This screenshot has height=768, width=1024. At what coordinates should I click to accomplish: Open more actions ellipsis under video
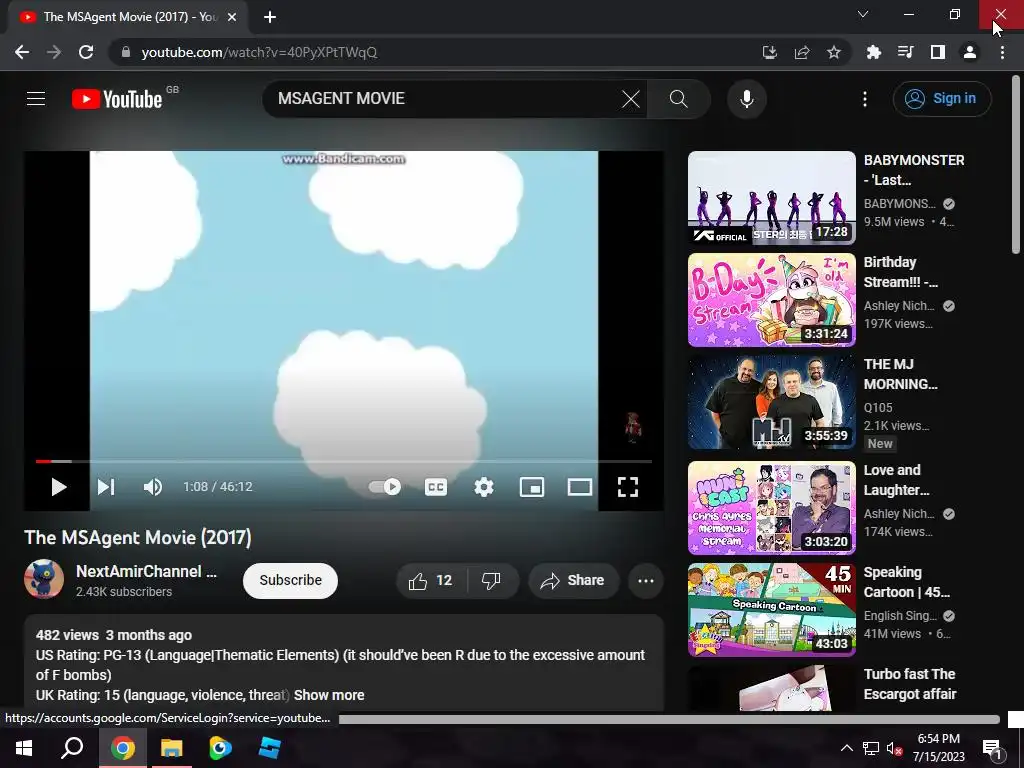click(646, 581)
